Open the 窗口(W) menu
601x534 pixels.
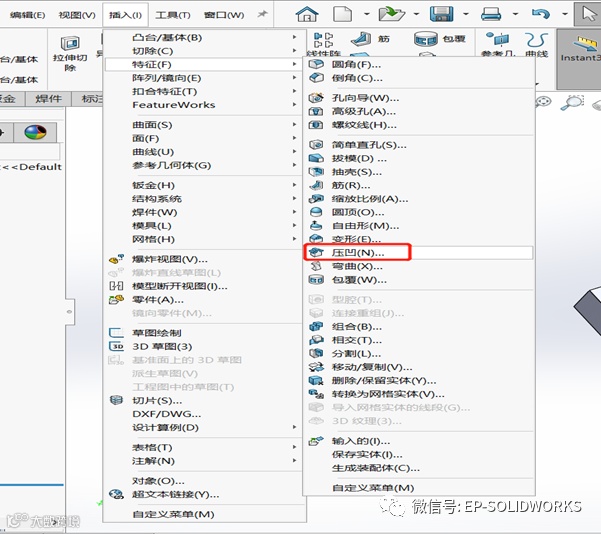[224, 15]
